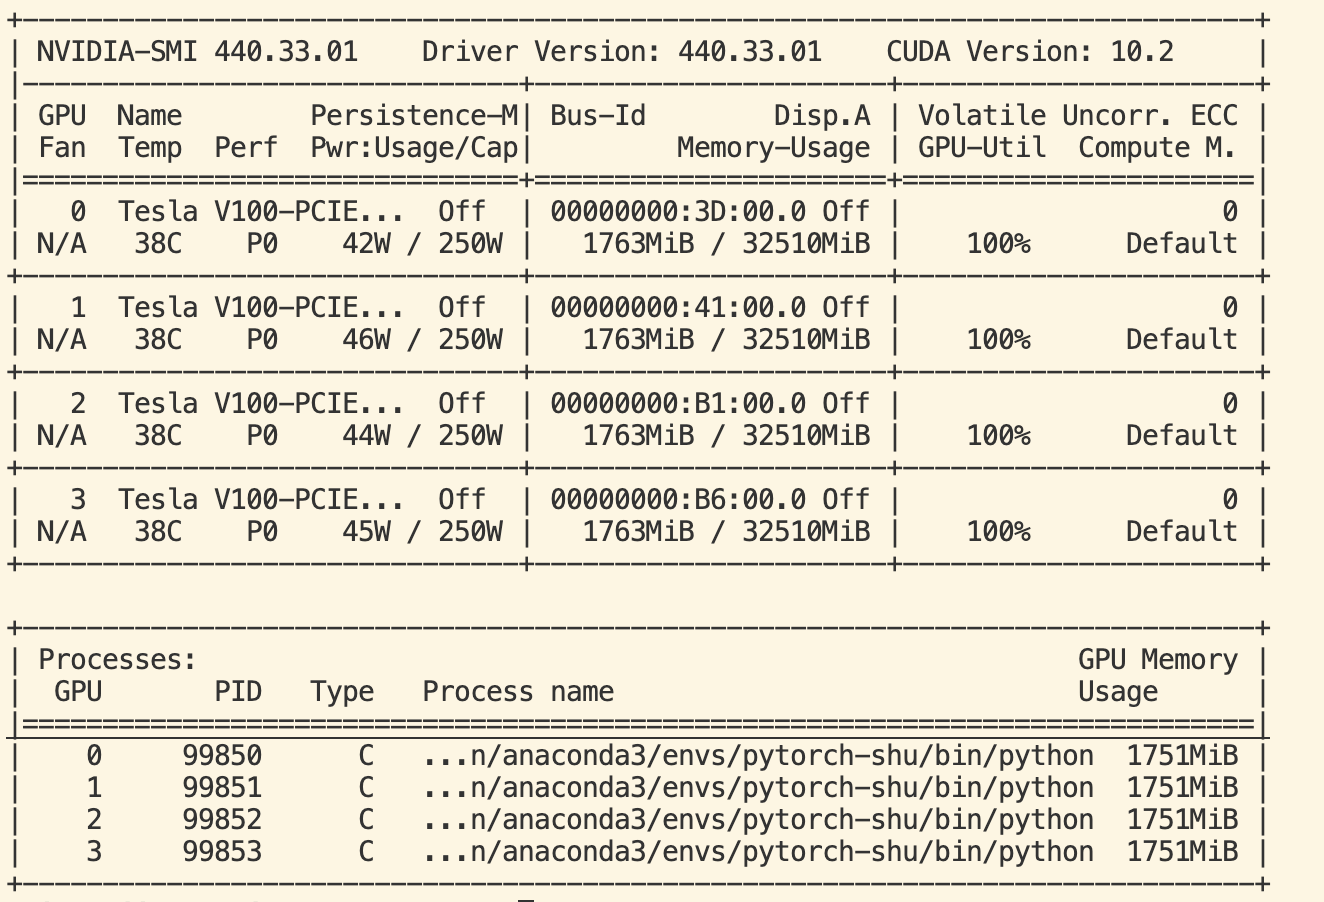Click the Bus-Id column header

coord(598,116)
